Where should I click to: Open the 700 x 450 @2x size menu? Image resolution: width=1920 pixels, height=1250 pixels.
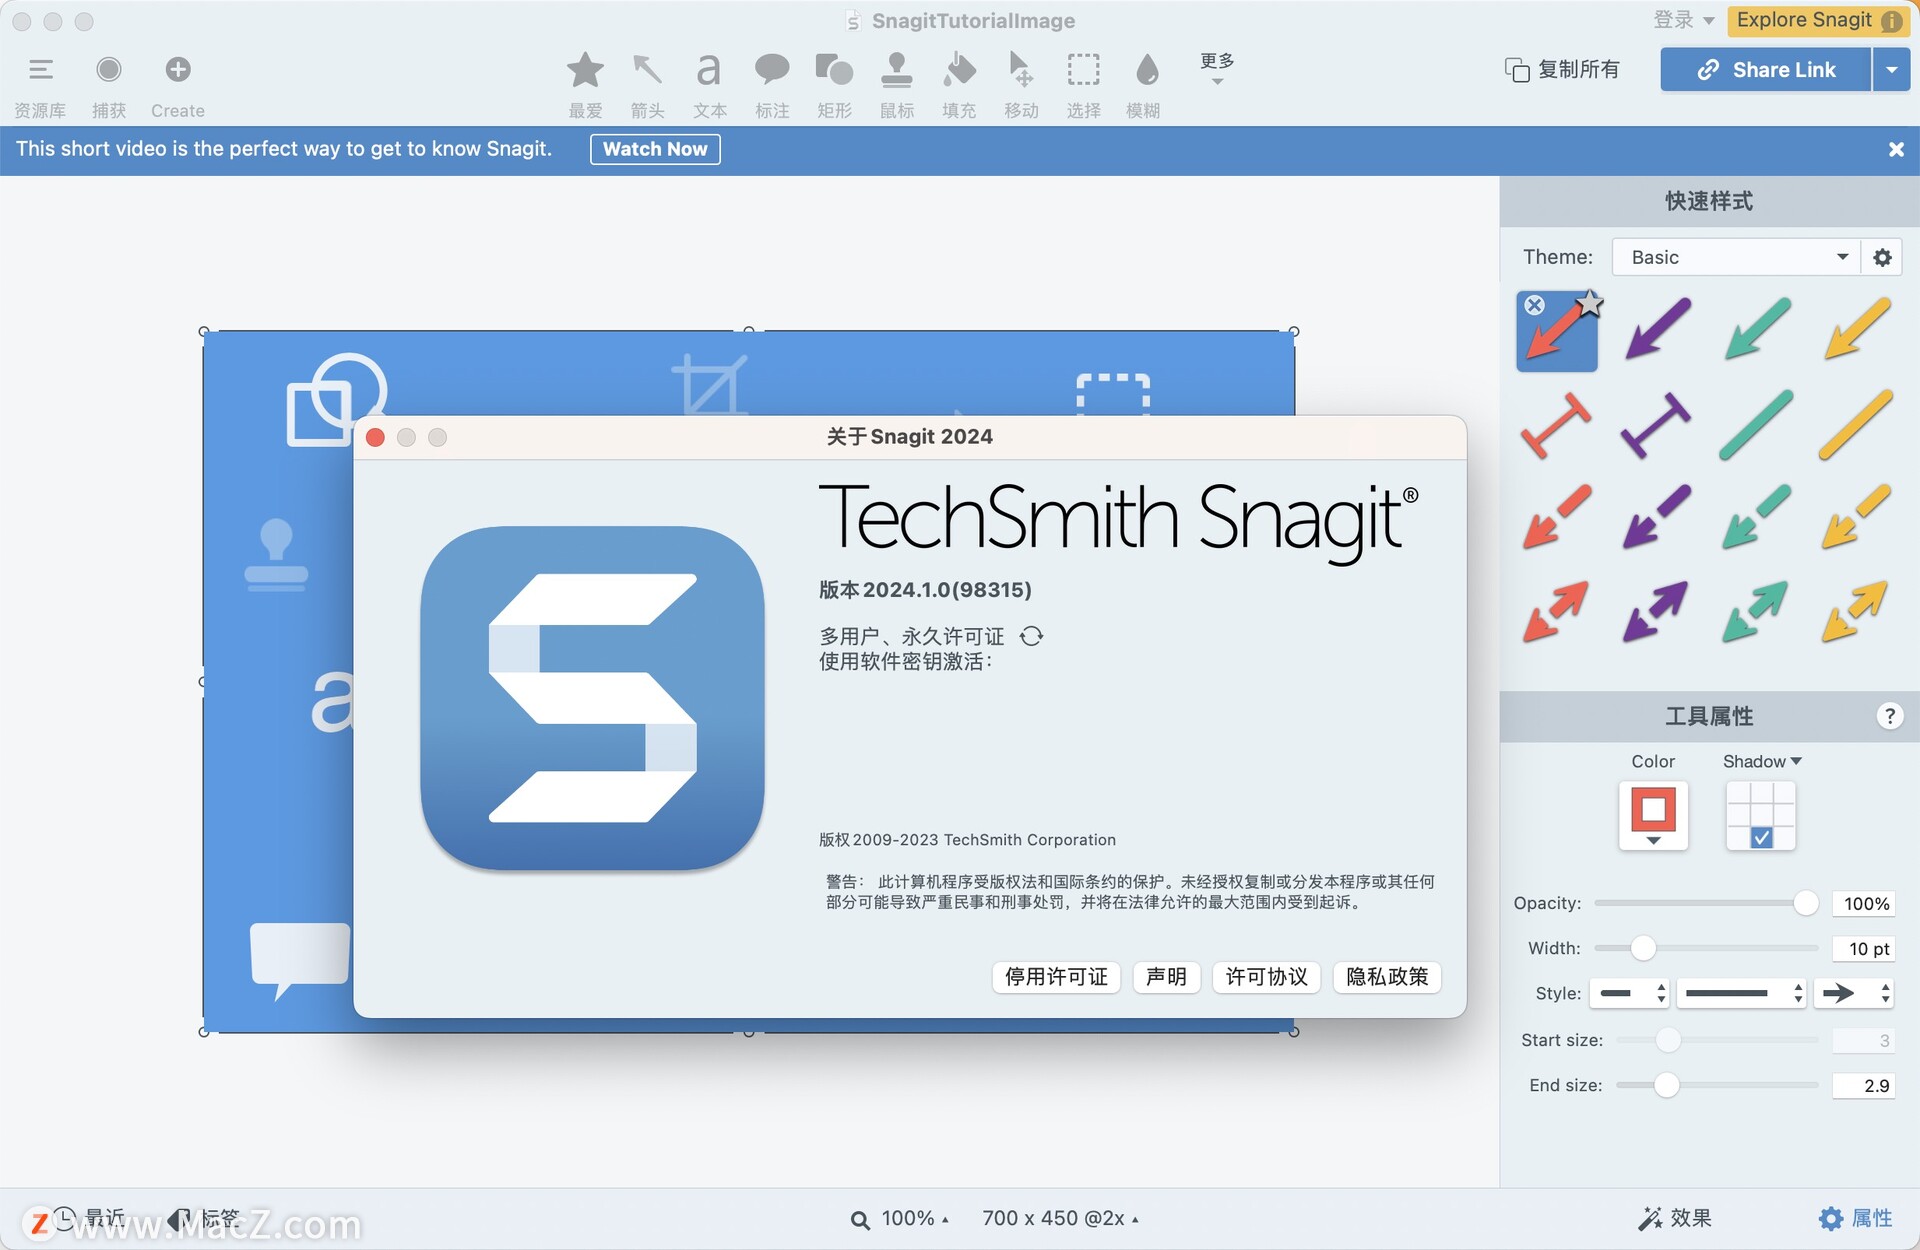coord(1060,1219)
